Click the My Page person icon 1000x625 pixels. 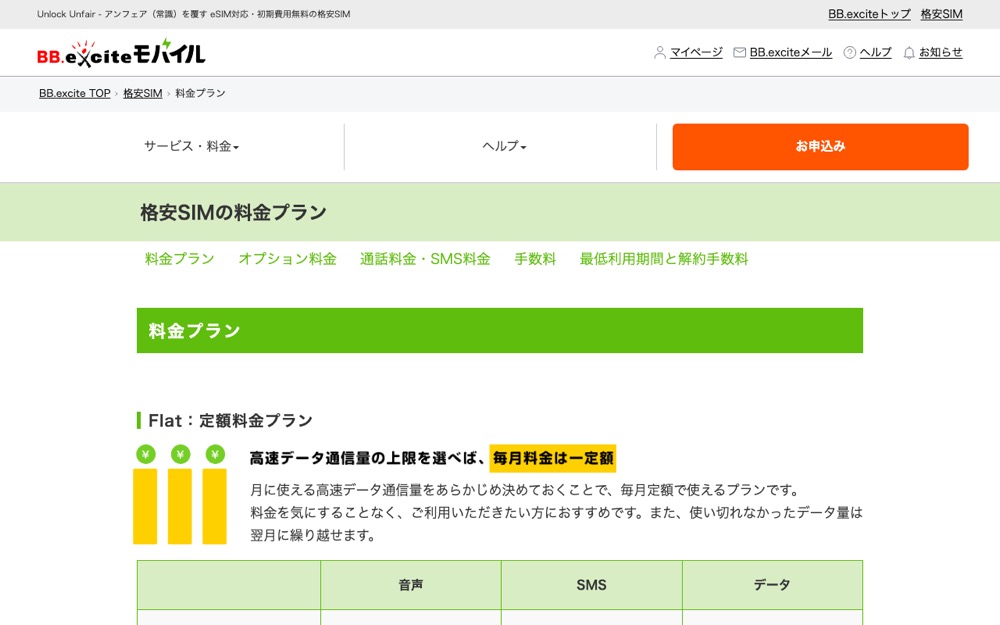point(659,52)
